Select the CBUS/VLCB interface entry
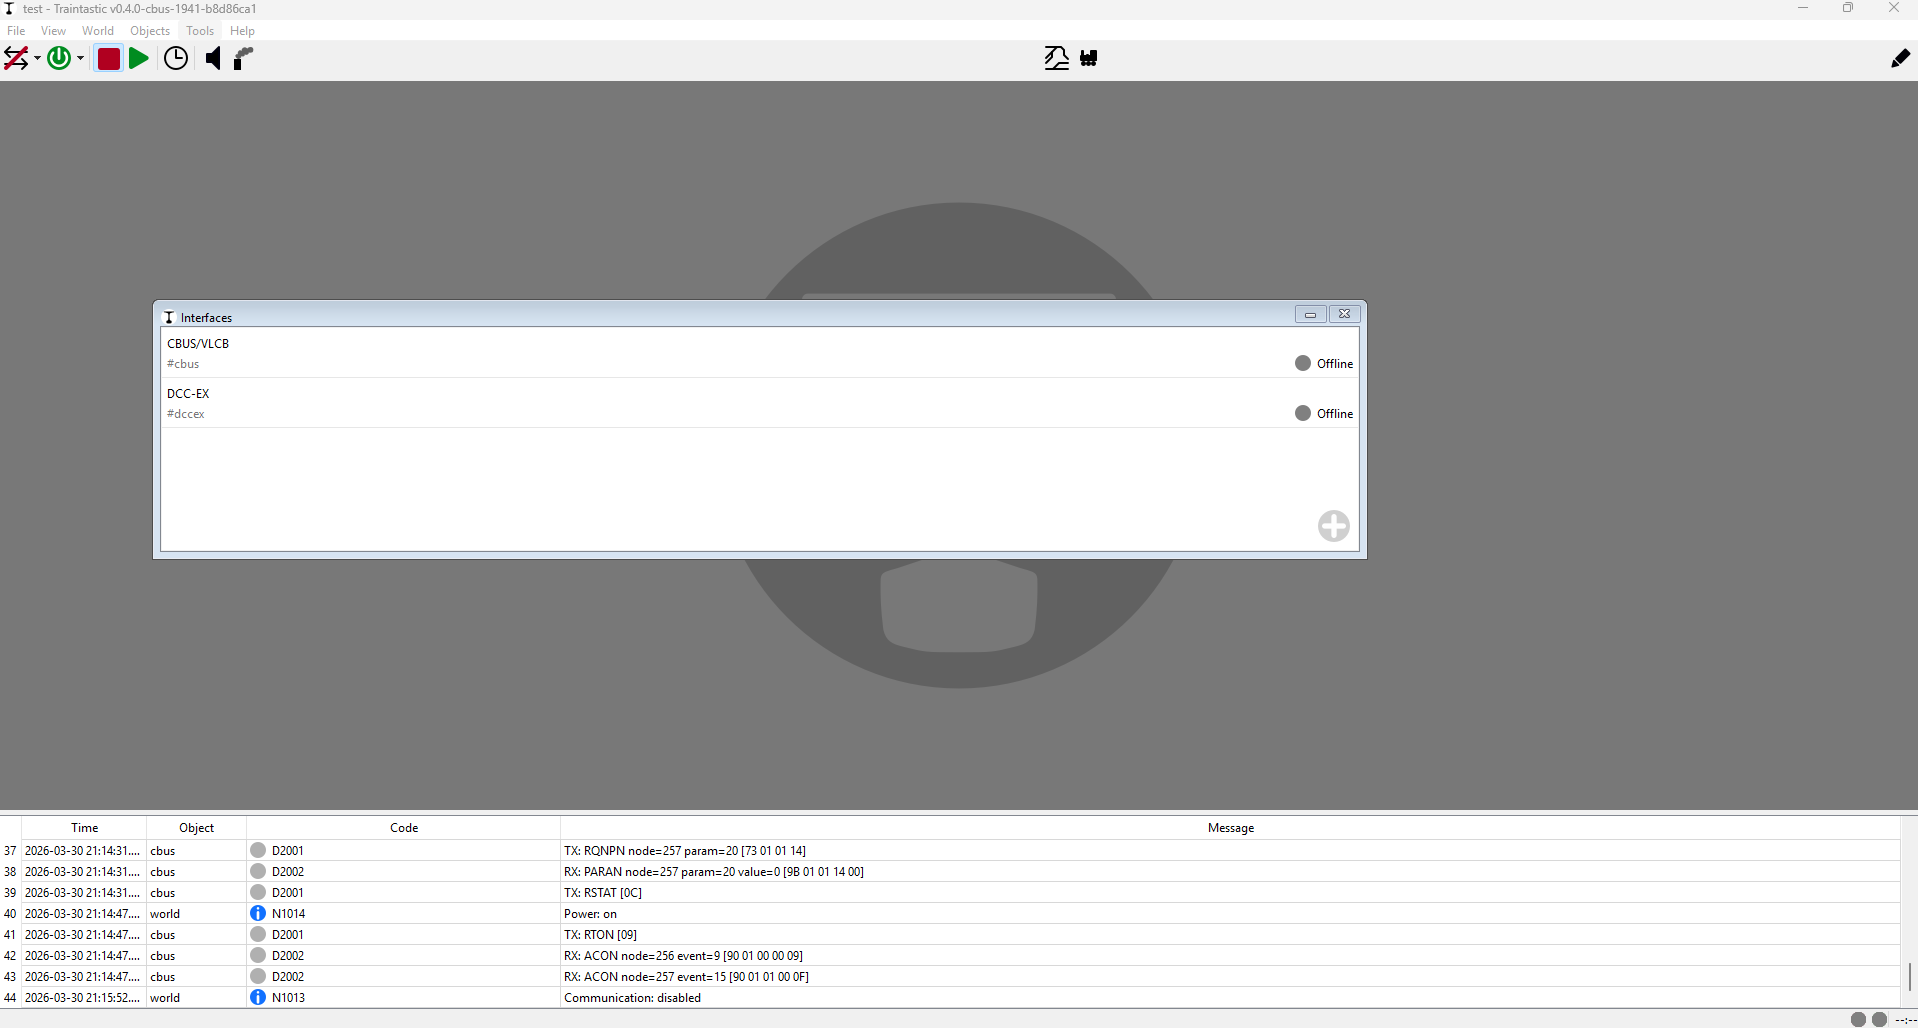Screen dimensions: 1918x1028 coord(700,353)
